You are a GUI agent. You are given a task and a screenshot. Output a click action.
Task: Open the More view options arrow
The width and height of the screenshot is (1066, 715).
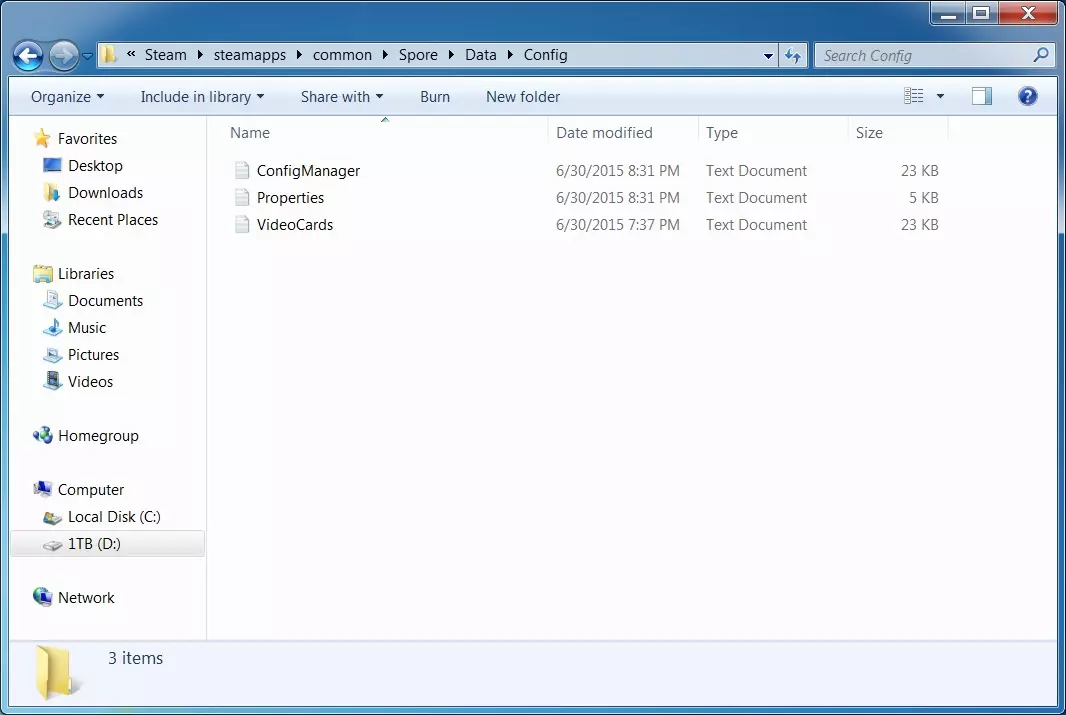pyautogui.click(x=940, y=97)
